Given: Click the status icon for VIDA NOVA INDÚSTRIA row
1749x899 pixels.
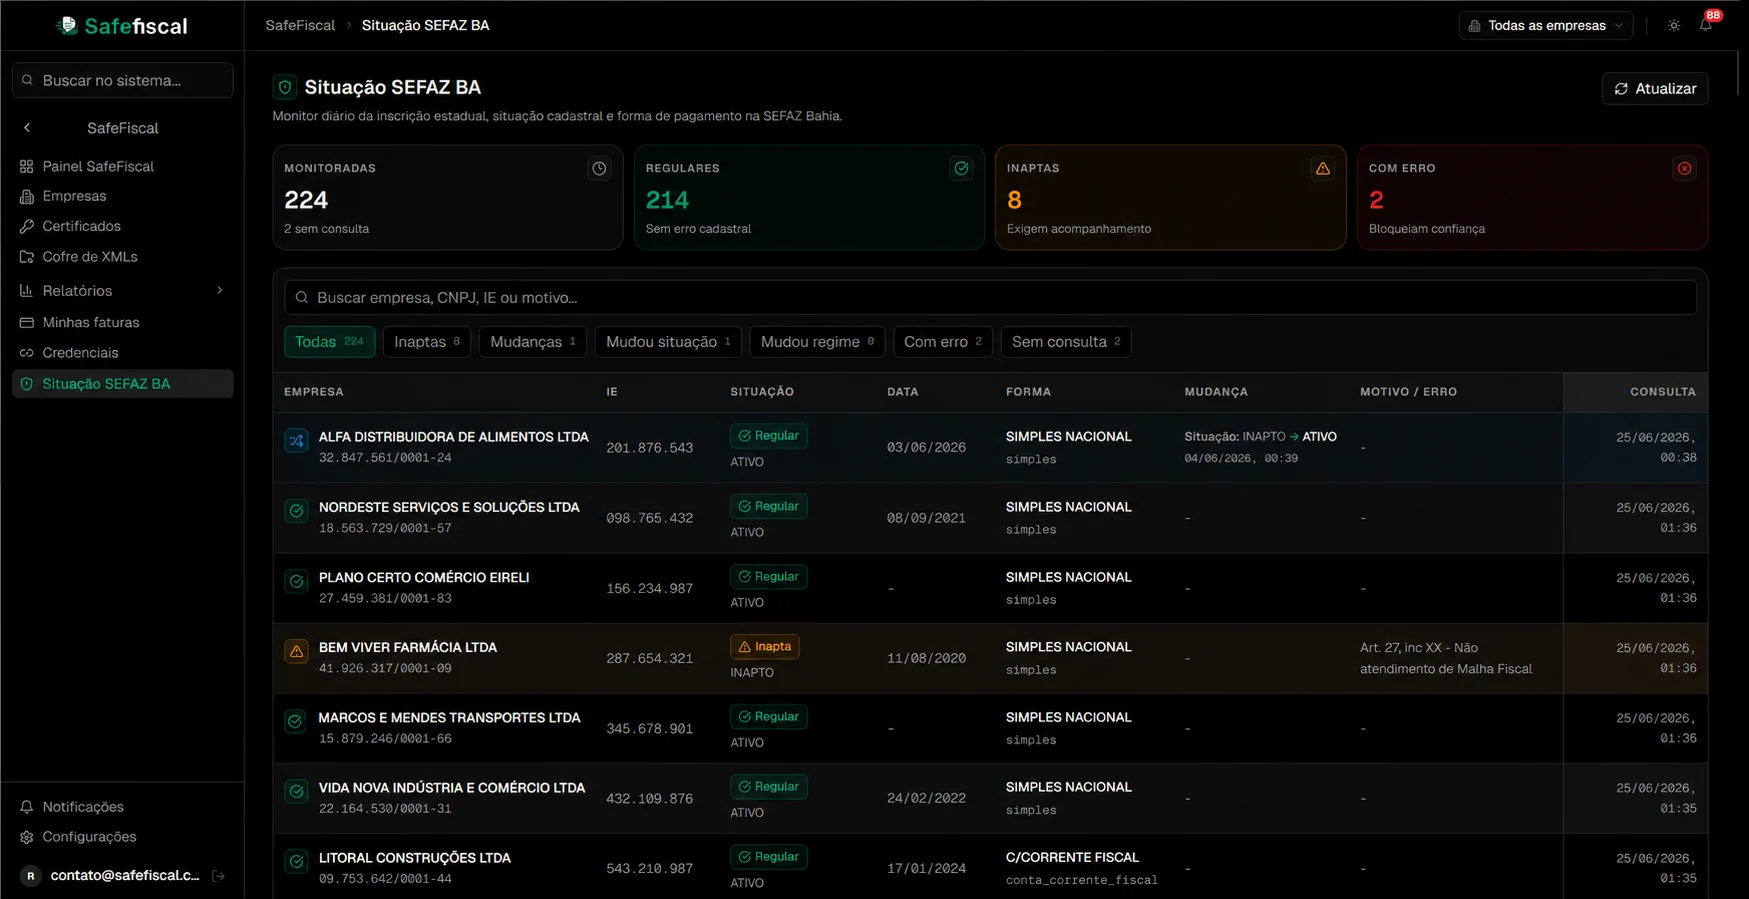Looking at the screenshot, I should pyautogui.click(x=296, y=791).
